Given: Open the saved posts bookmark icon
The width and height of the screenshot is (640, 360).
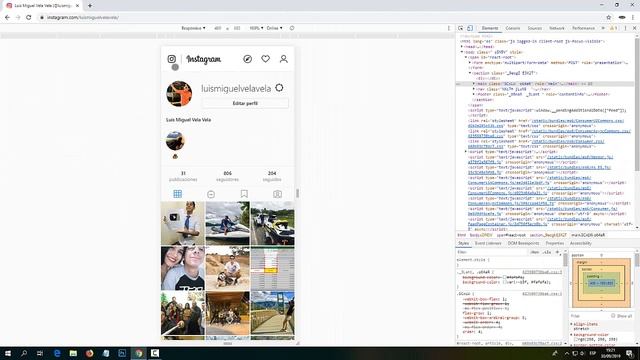Looking at the screenshot, I should click(244, 194).
